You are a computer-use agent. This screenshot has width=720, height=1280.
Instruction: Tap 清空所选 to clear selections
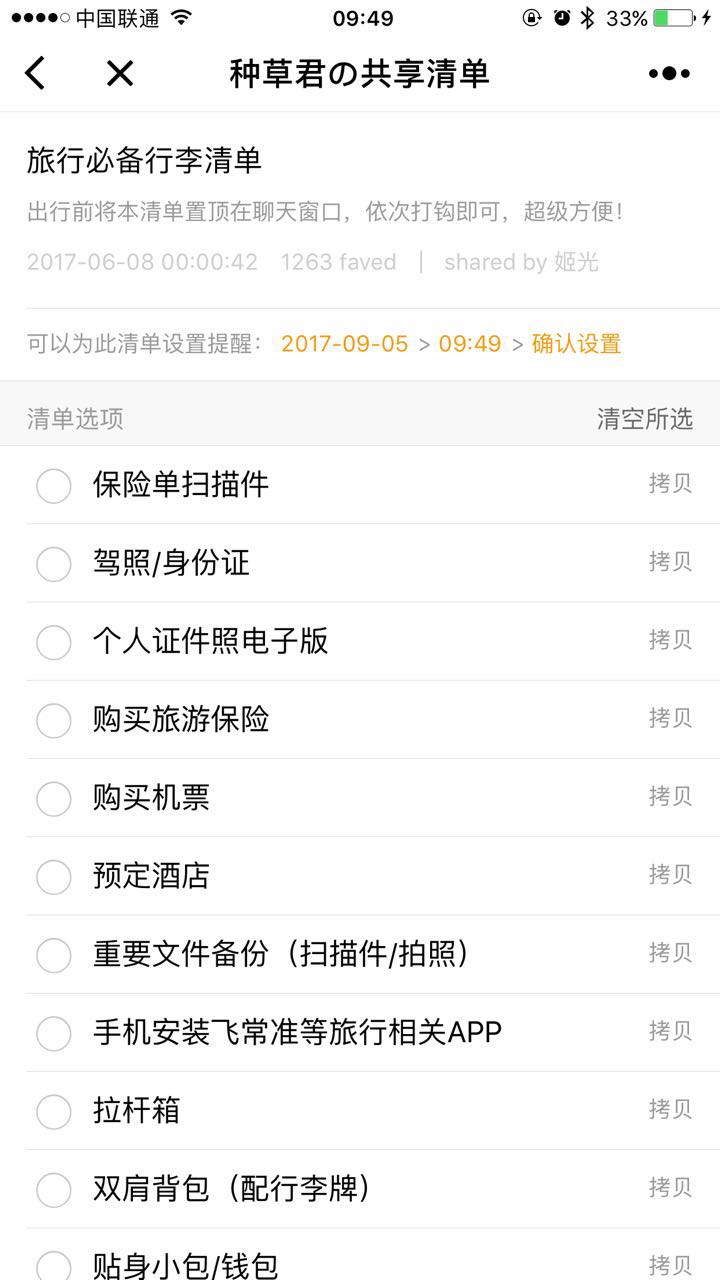point(645,419)
